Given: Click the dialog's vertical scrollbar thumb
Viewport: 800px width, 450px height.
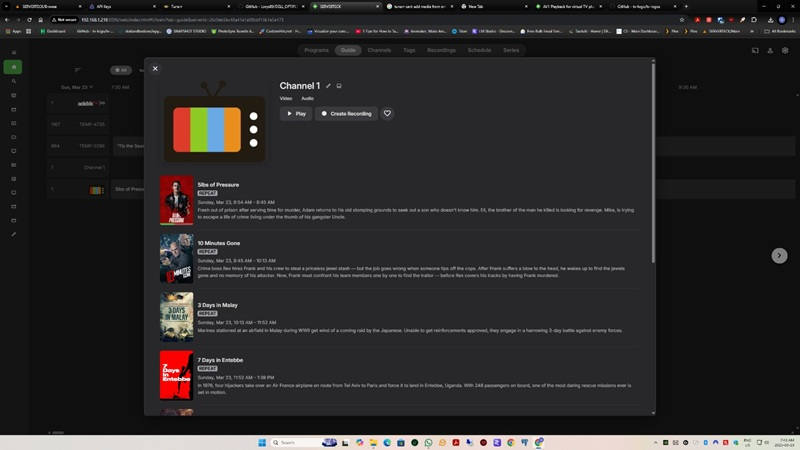Looking at the screenshot, I should click(x=653, y=162).
